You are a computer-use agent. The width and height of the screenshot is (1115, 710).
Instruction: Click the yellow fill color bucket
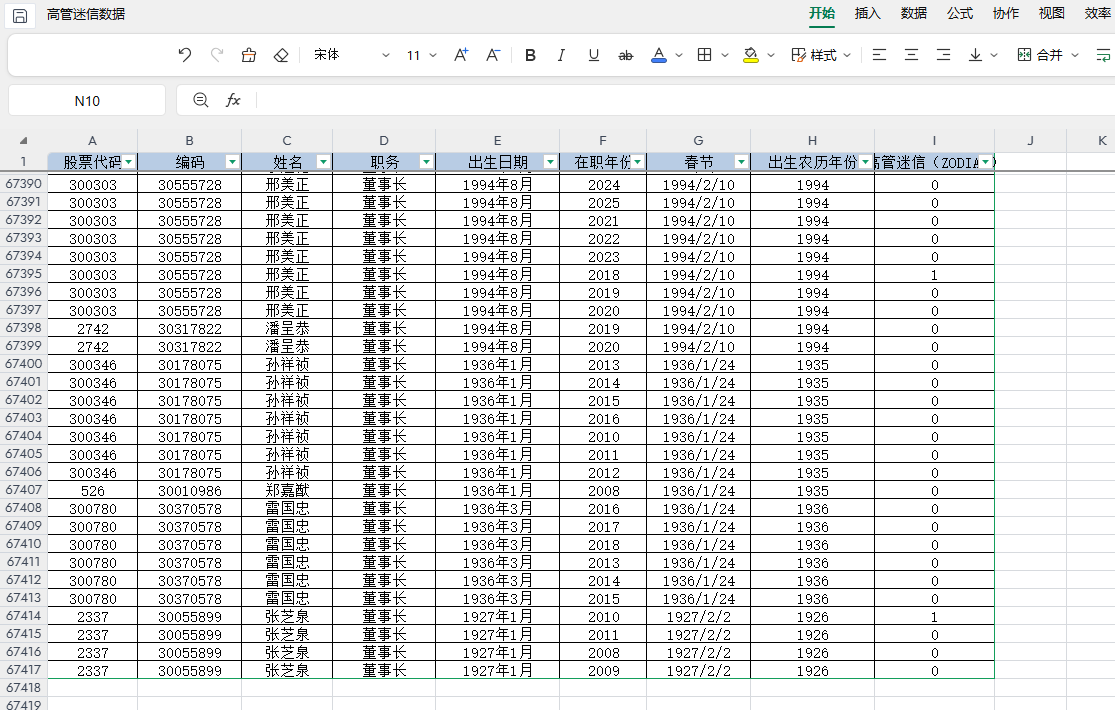point(751,55)
